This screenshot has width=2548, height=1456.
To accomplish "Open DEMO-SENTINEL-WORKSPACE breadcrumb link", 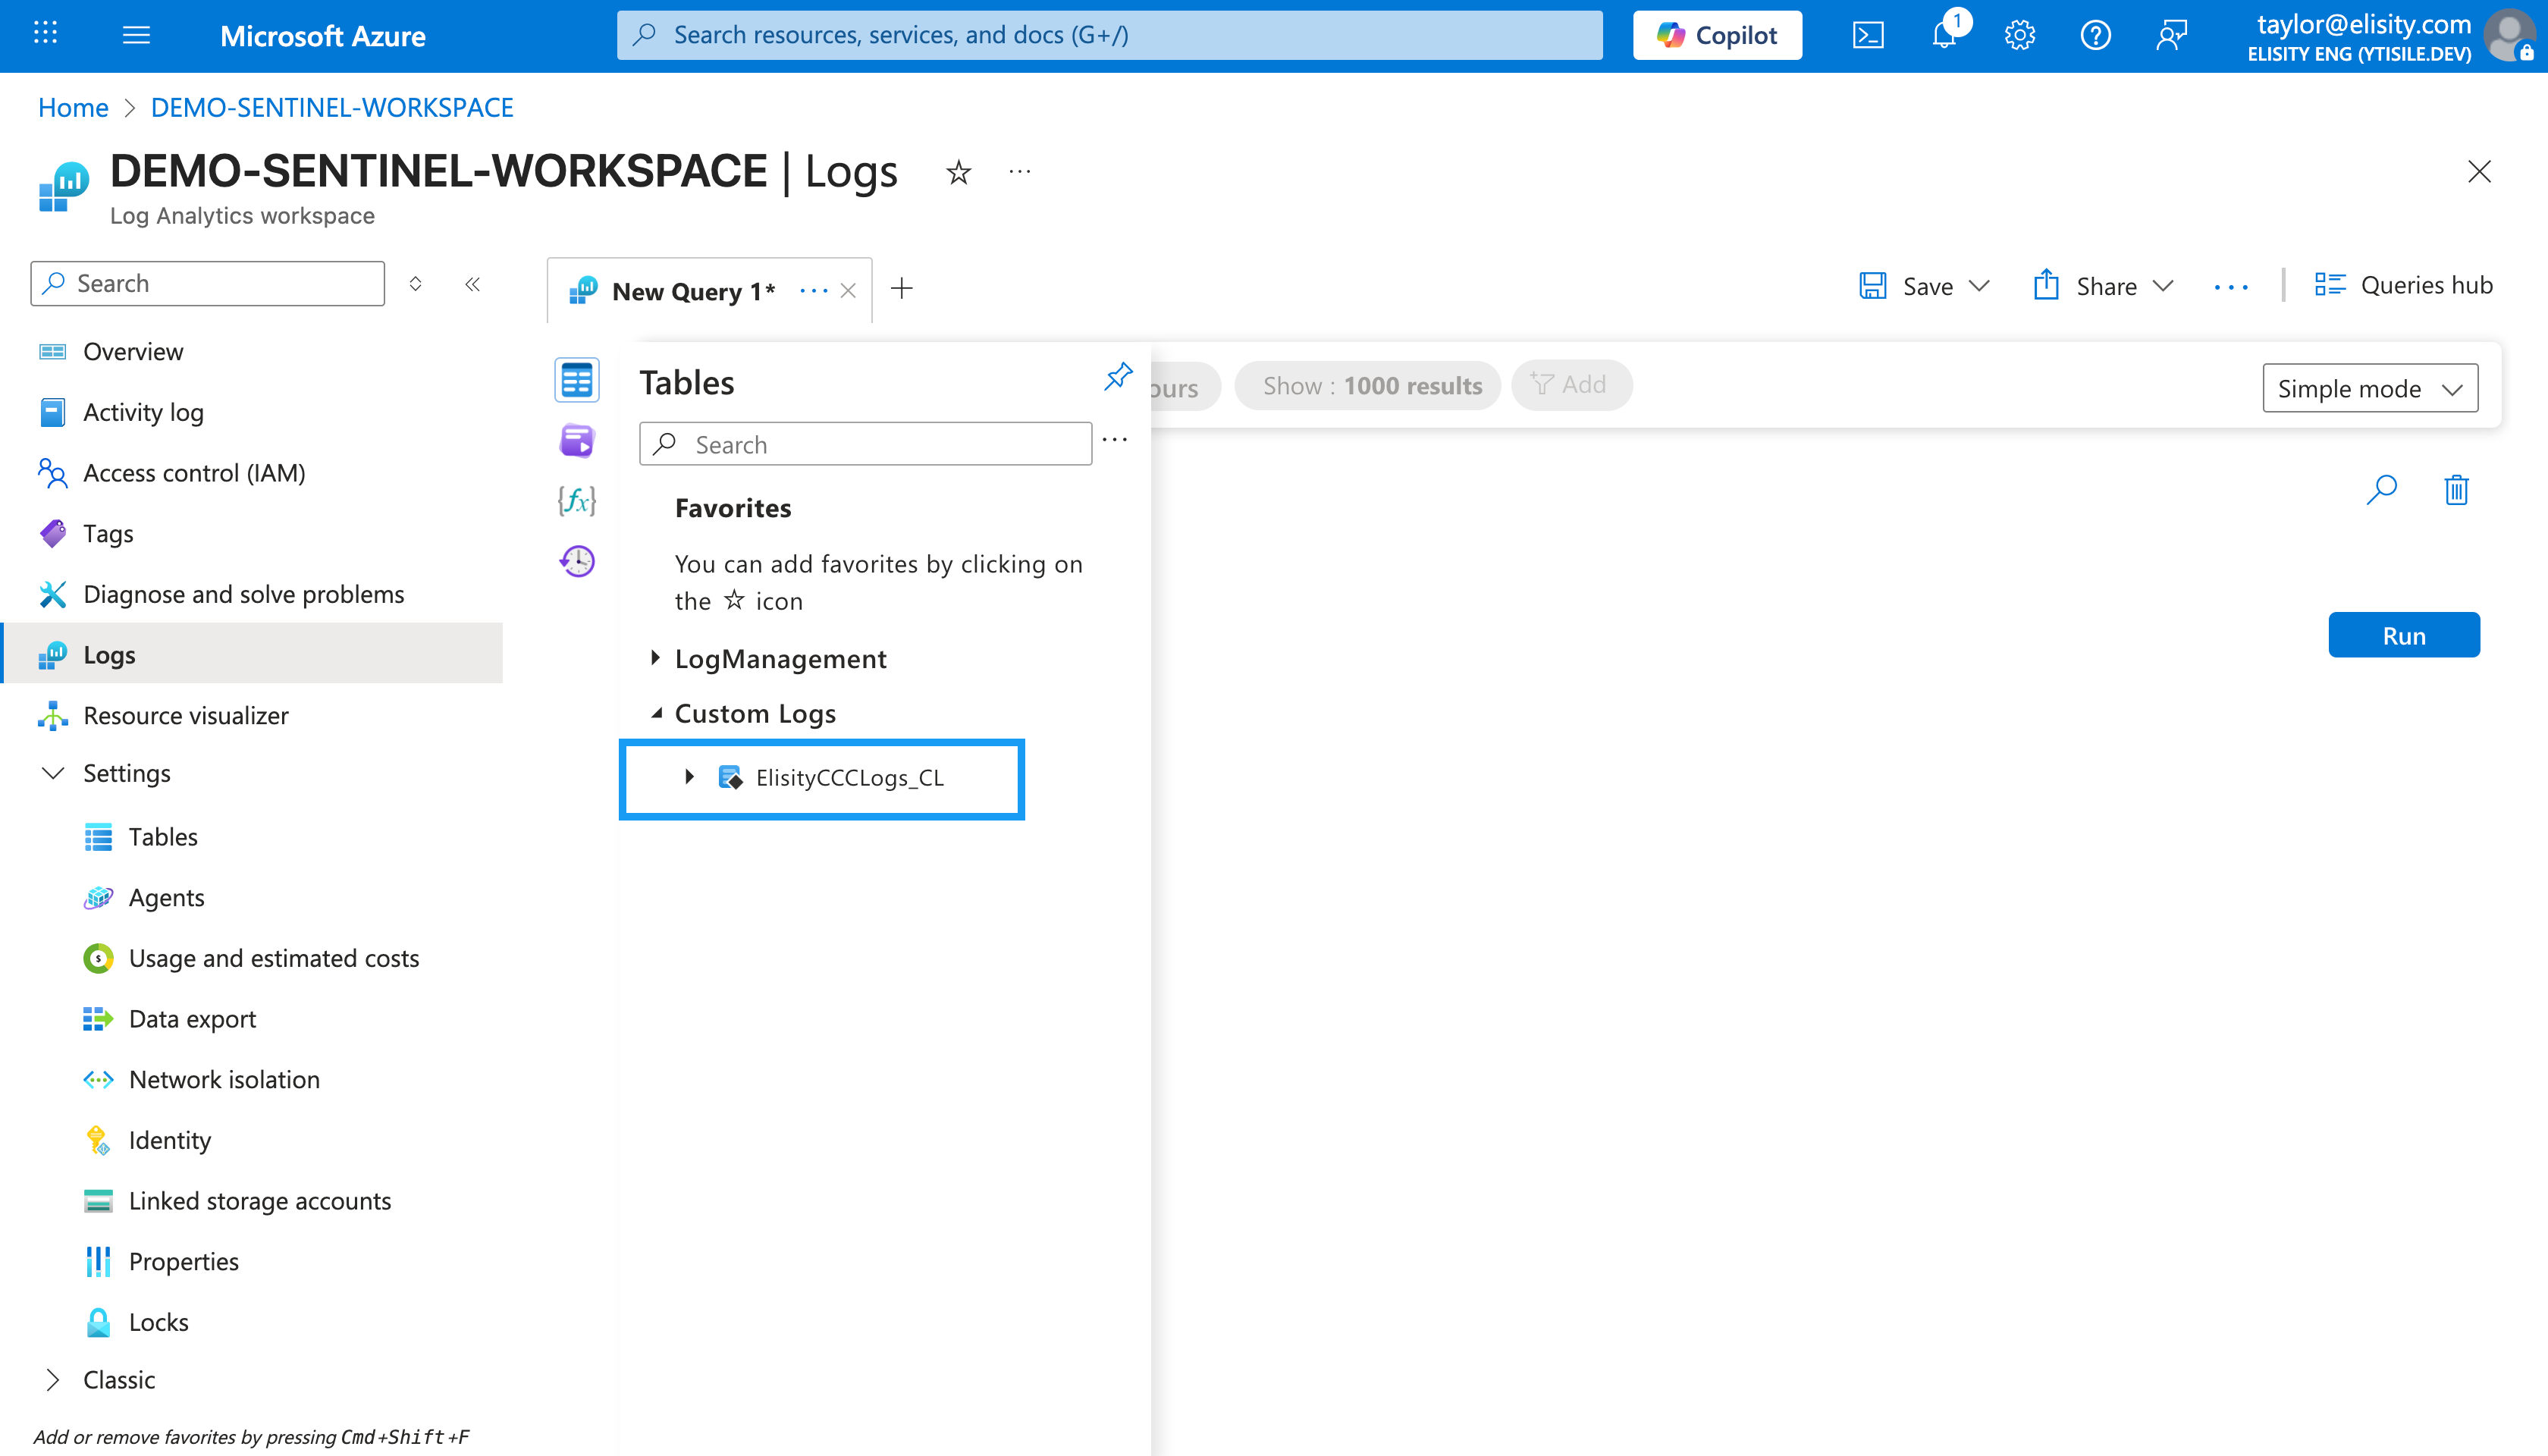I will [x=332, y=107].
